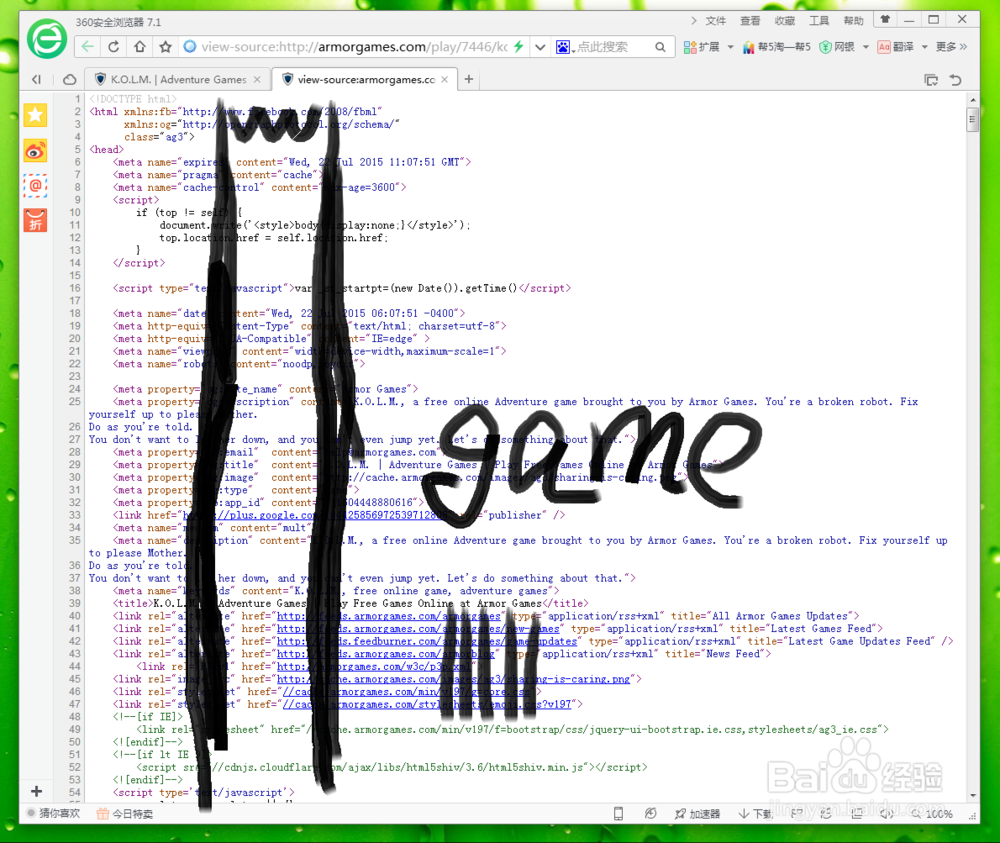Open the 下载 downloads button
Image resolution: width=1000 pixels, height=843 pixels.
pos(756,814)
